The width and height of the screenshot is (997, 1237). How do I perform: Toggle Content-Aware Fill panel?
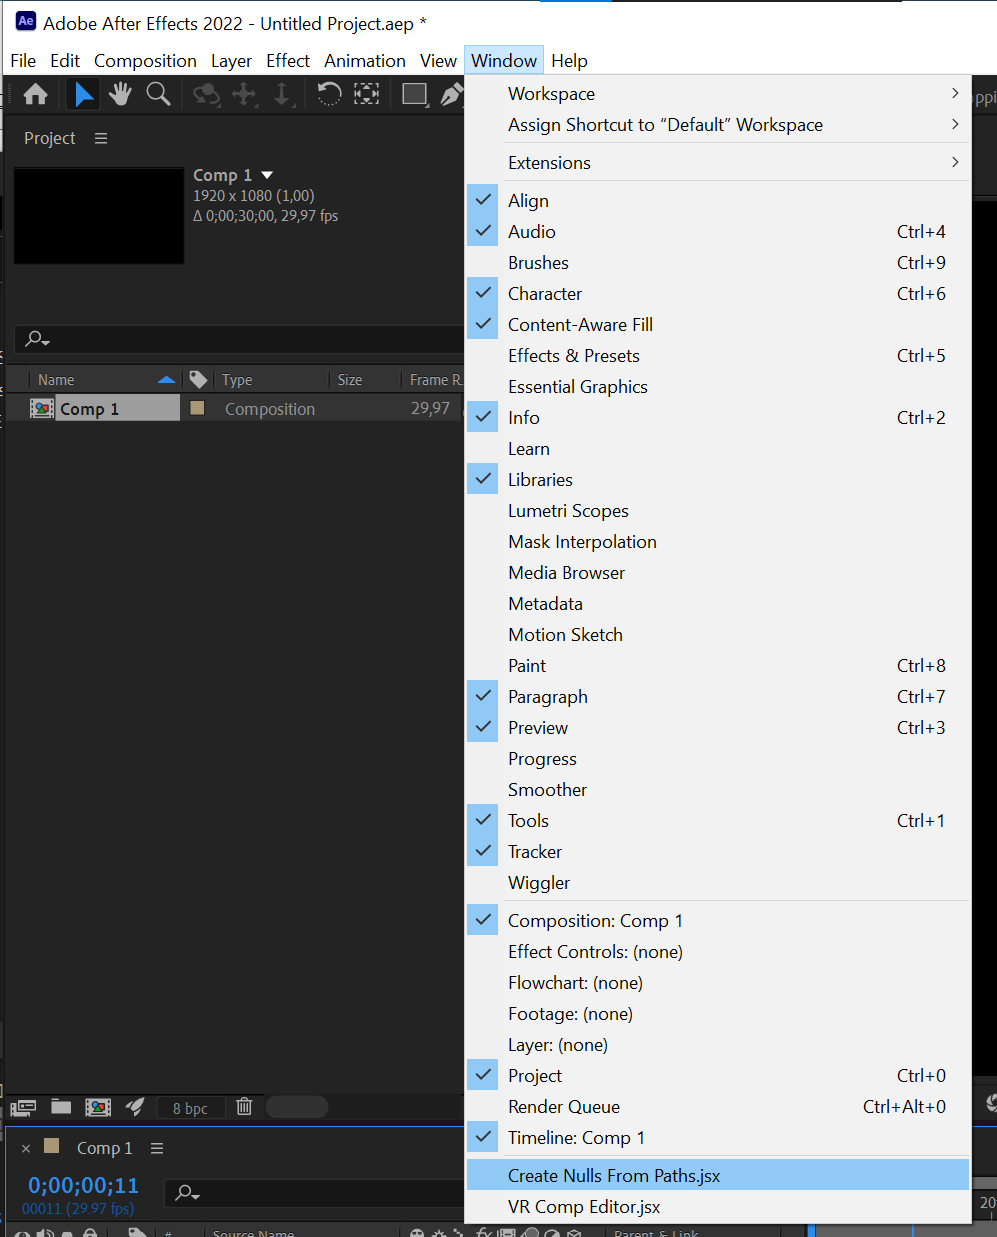tap(718, 324)
